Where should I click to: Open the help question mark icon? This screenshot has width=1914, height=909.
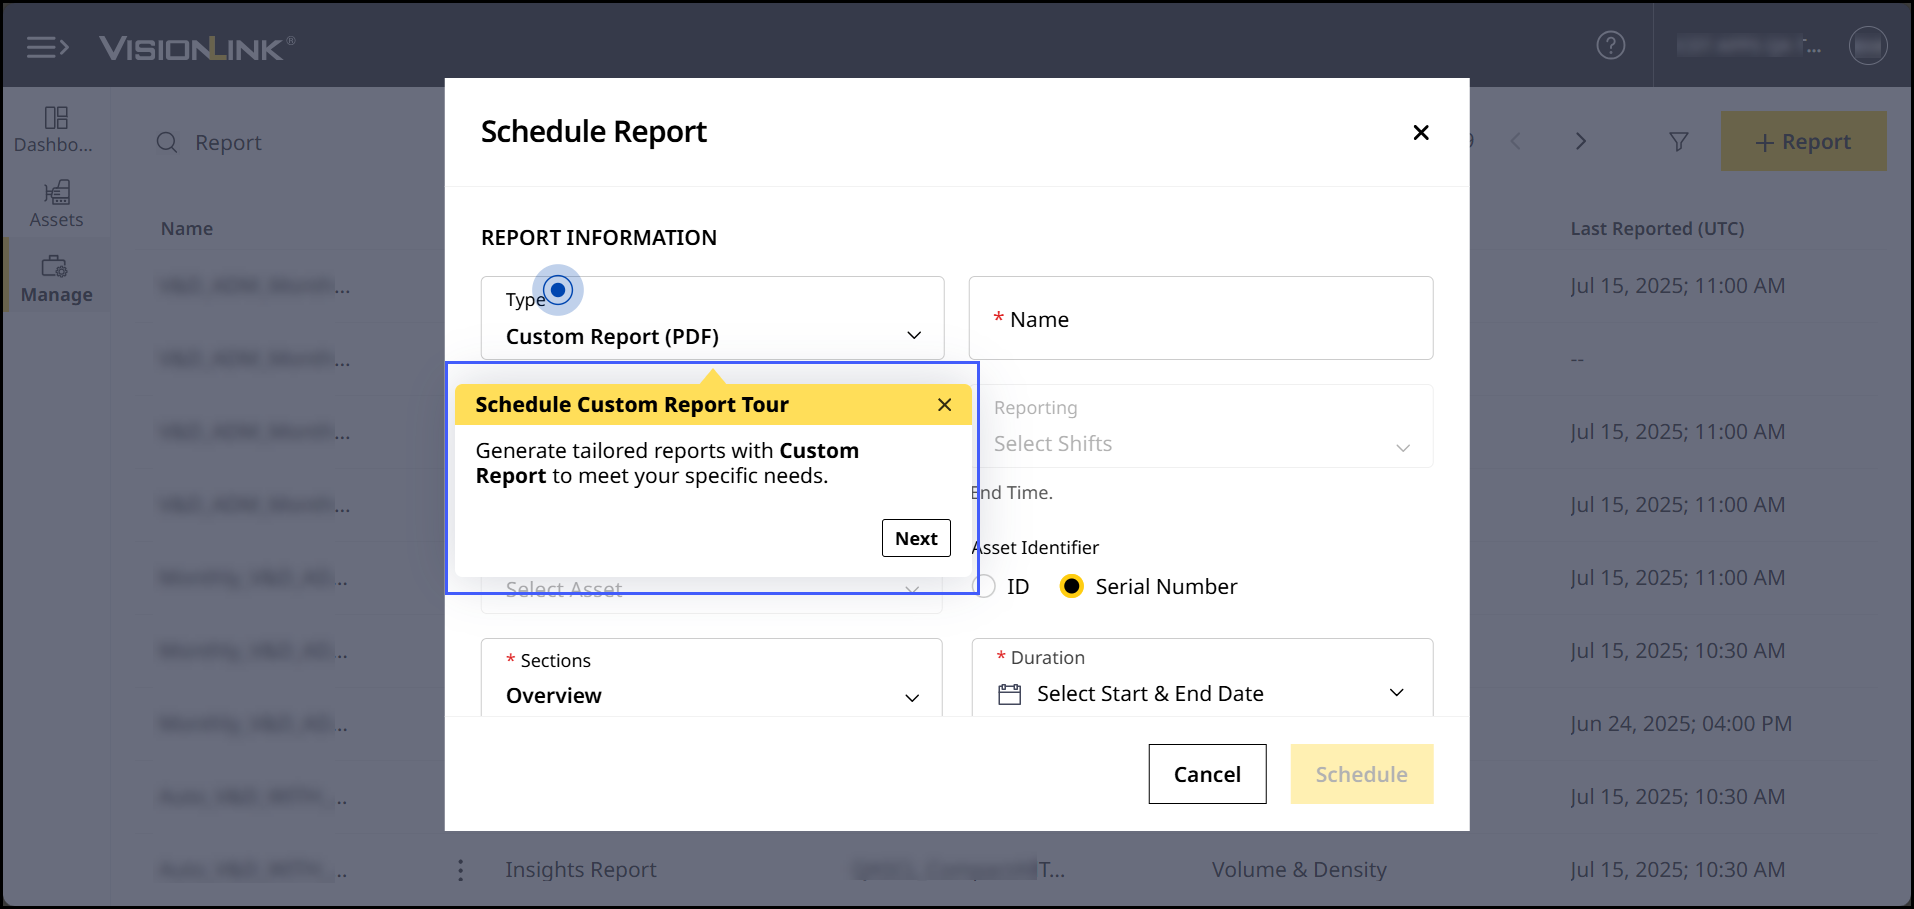click(x=1610, y=45)
